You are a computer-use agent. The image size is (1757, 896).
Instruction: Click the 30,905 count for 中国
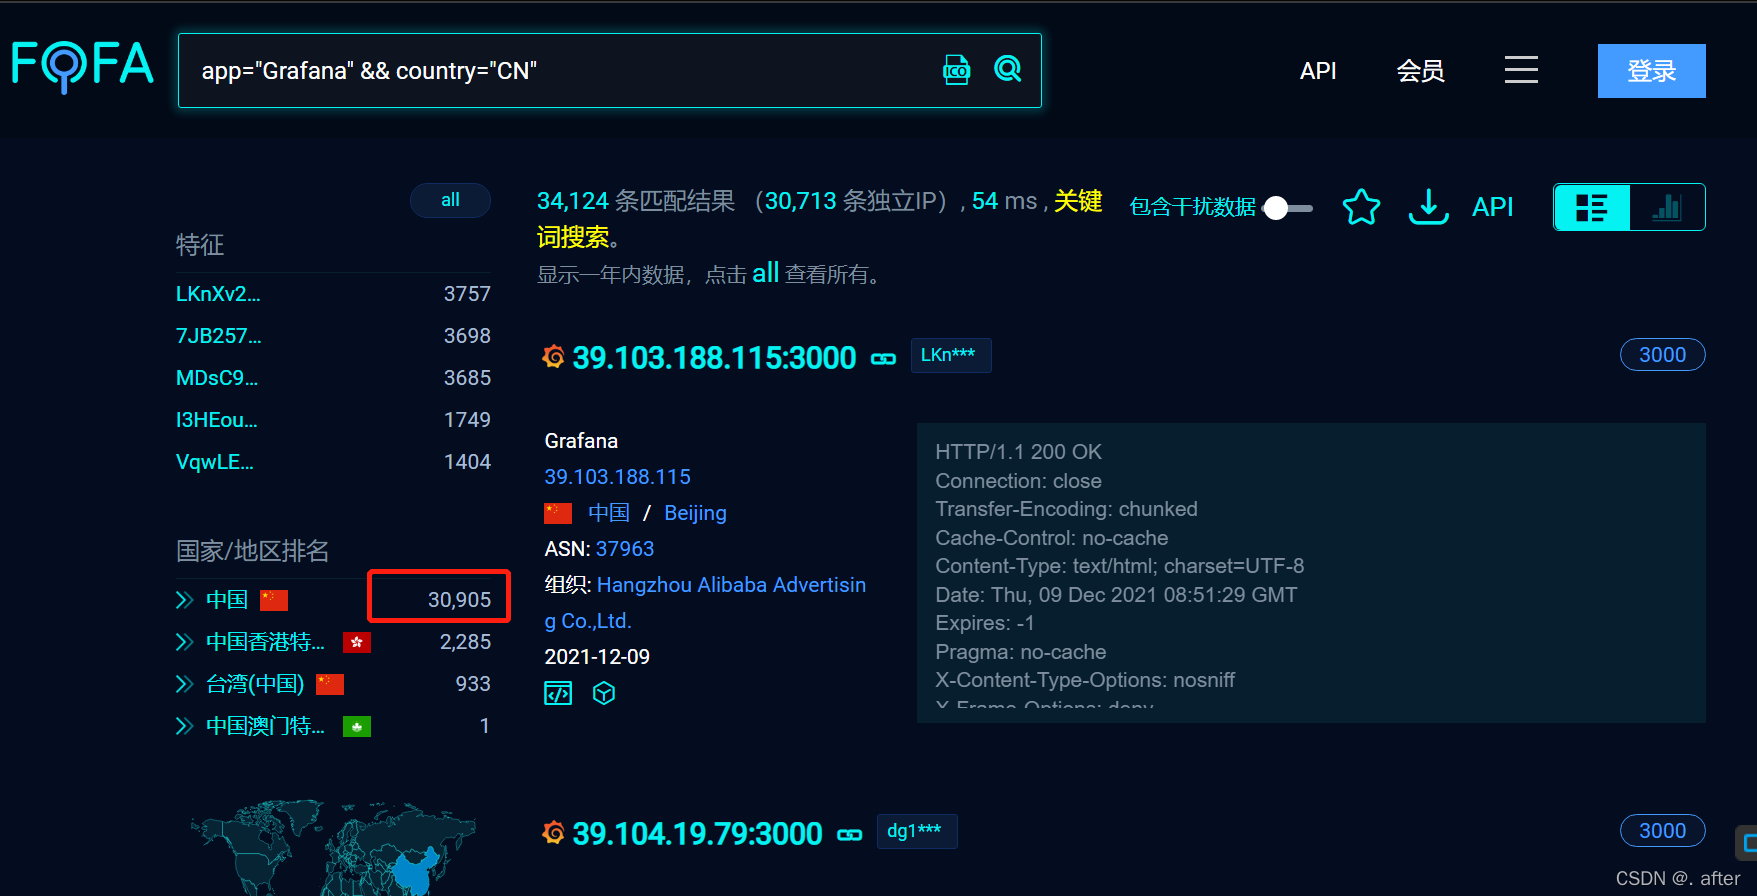coord(460,600)
